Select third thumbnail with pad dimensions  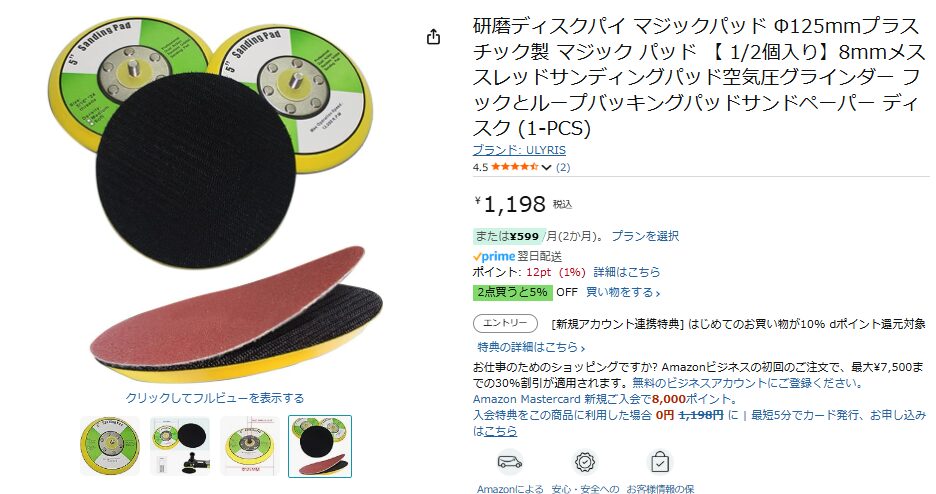[x=250, y=447]
